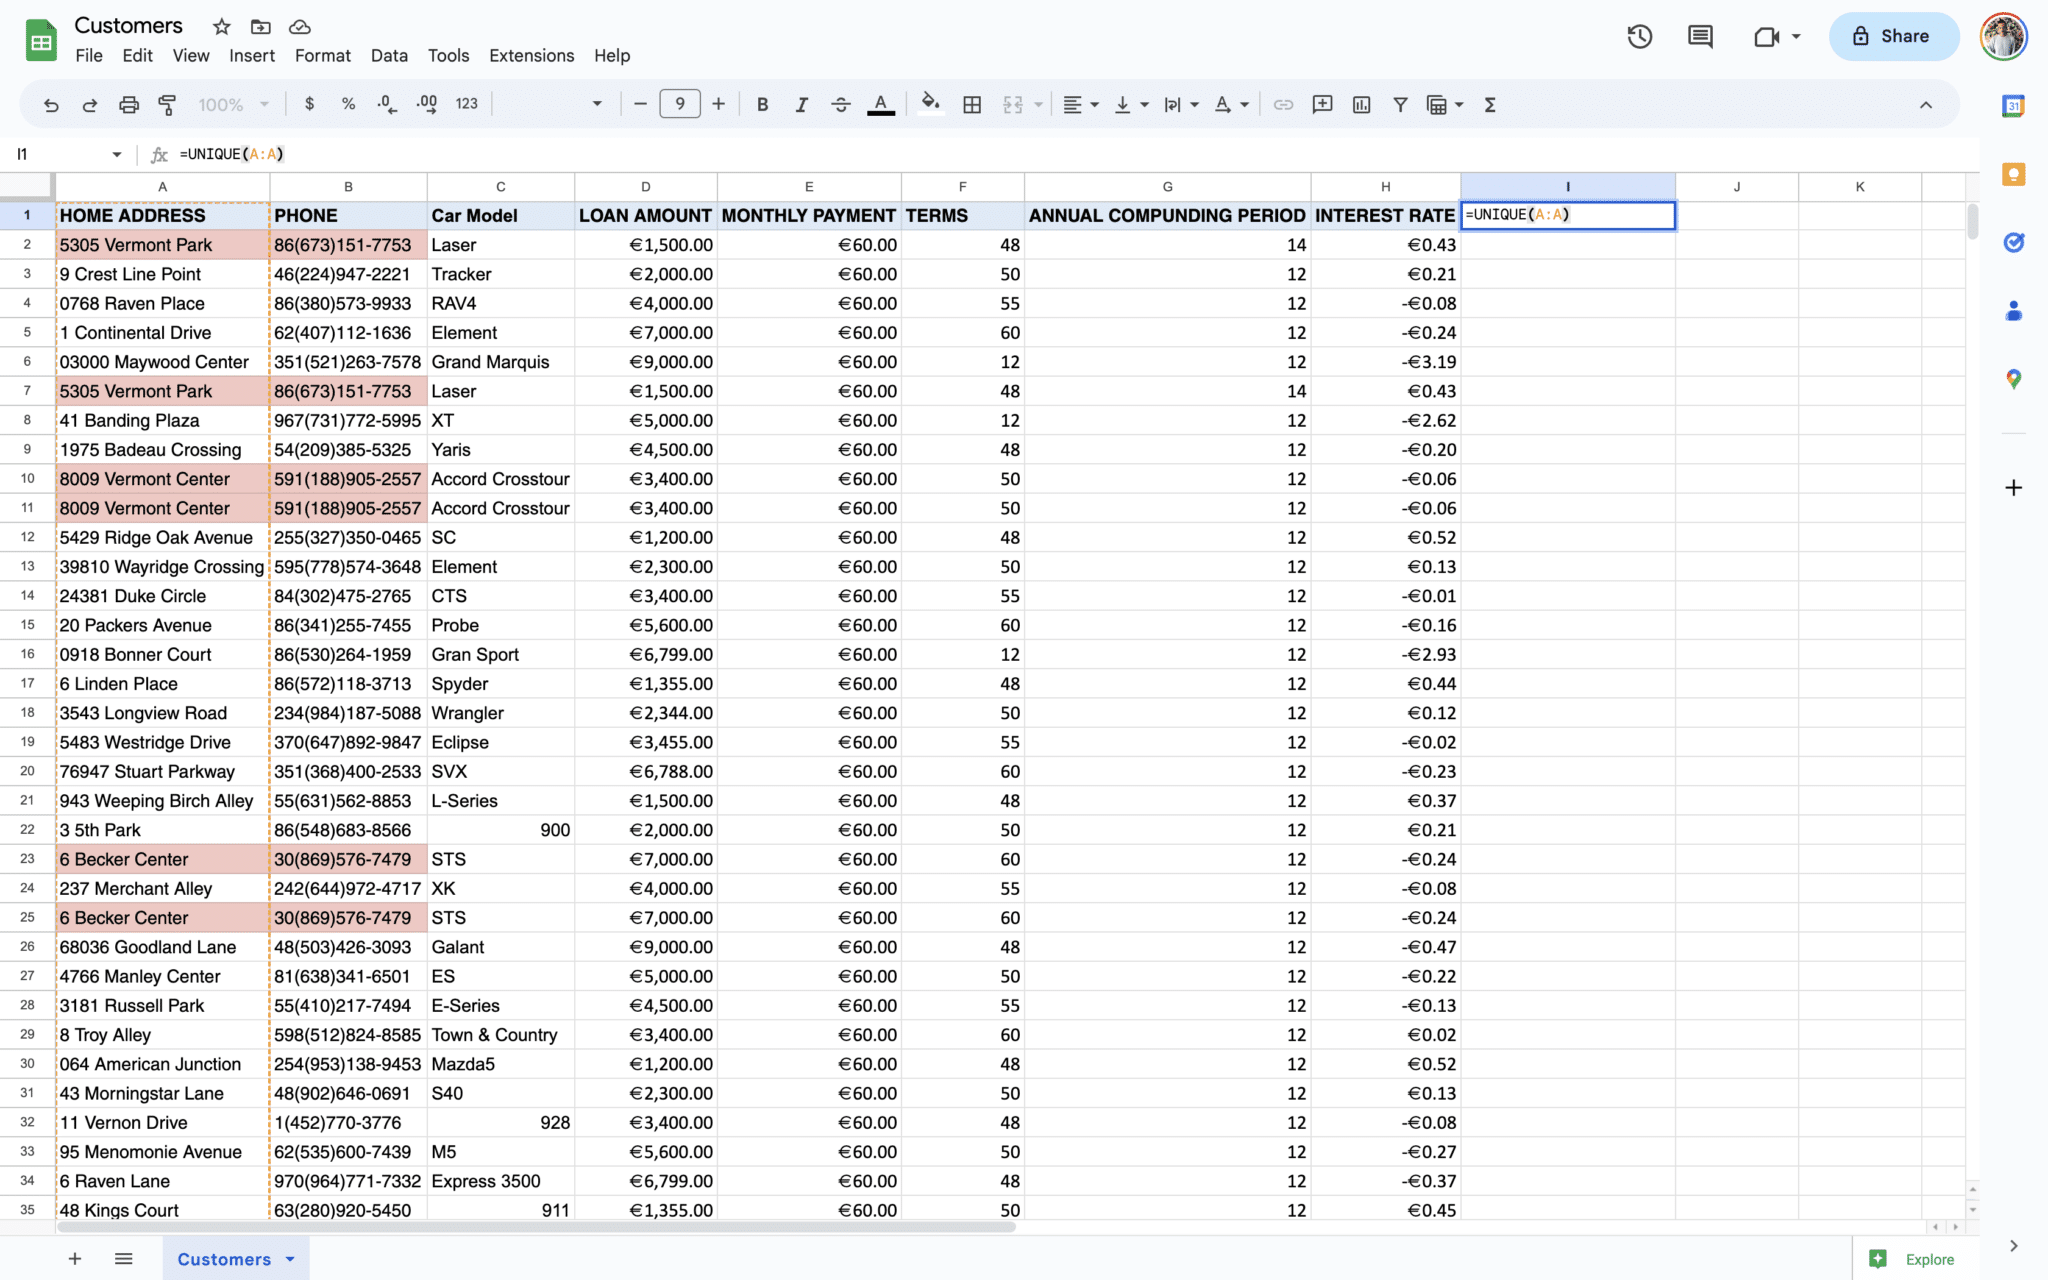Click the font size input field
The image size is (2048, 1280).
(679, 104)
